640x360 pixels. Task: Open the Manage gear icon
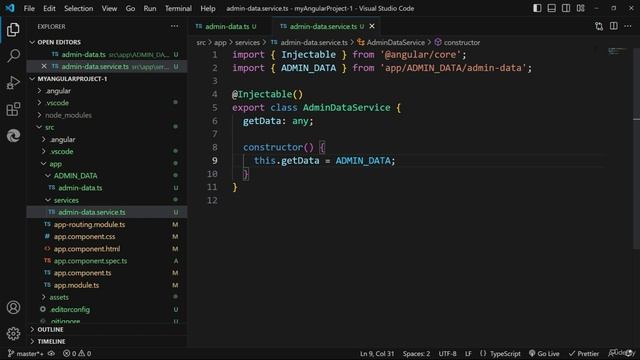(x=13, y=334)
